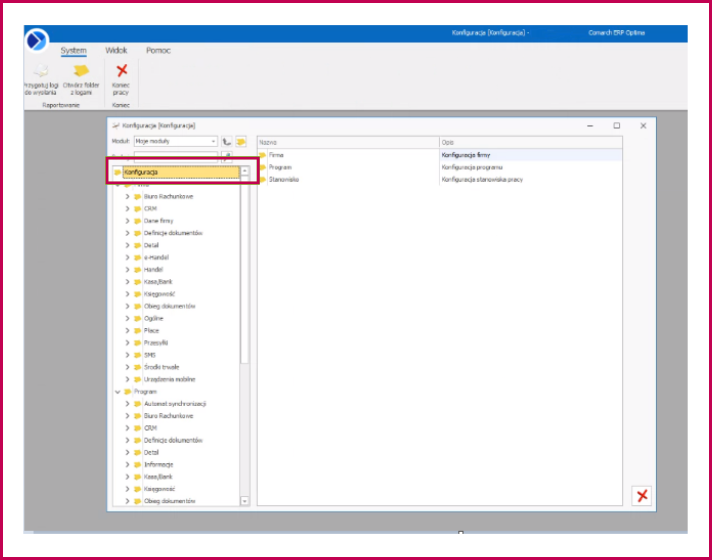Click the Opis column header
The image size is (712, 560).
(x=531, y=142)
